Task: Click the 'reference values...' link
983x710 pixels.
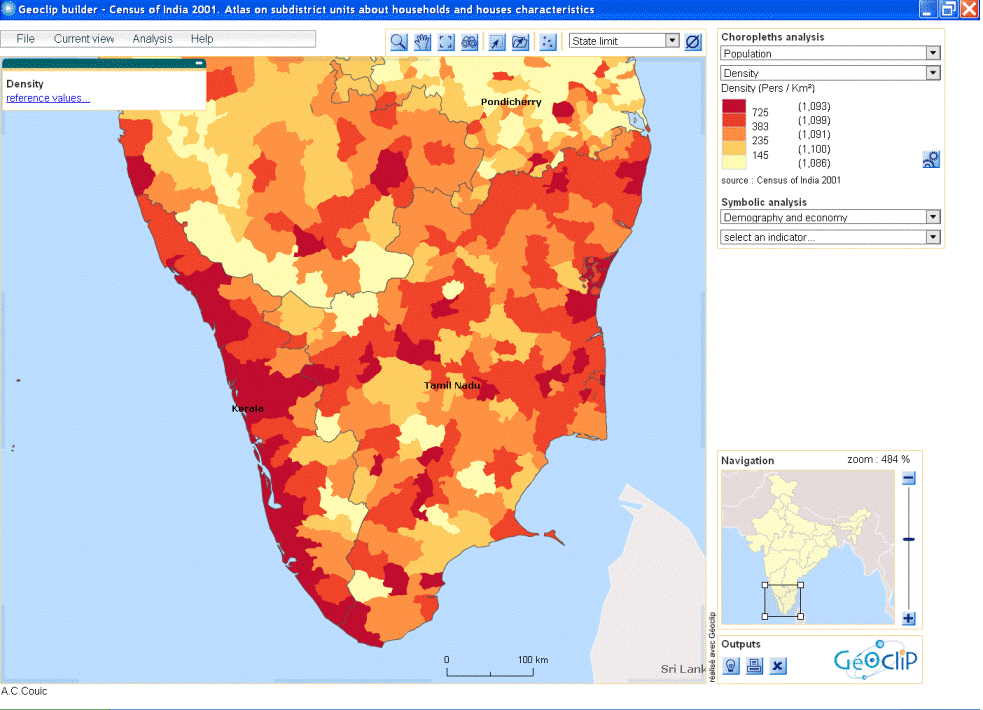Action: (48, 98)
